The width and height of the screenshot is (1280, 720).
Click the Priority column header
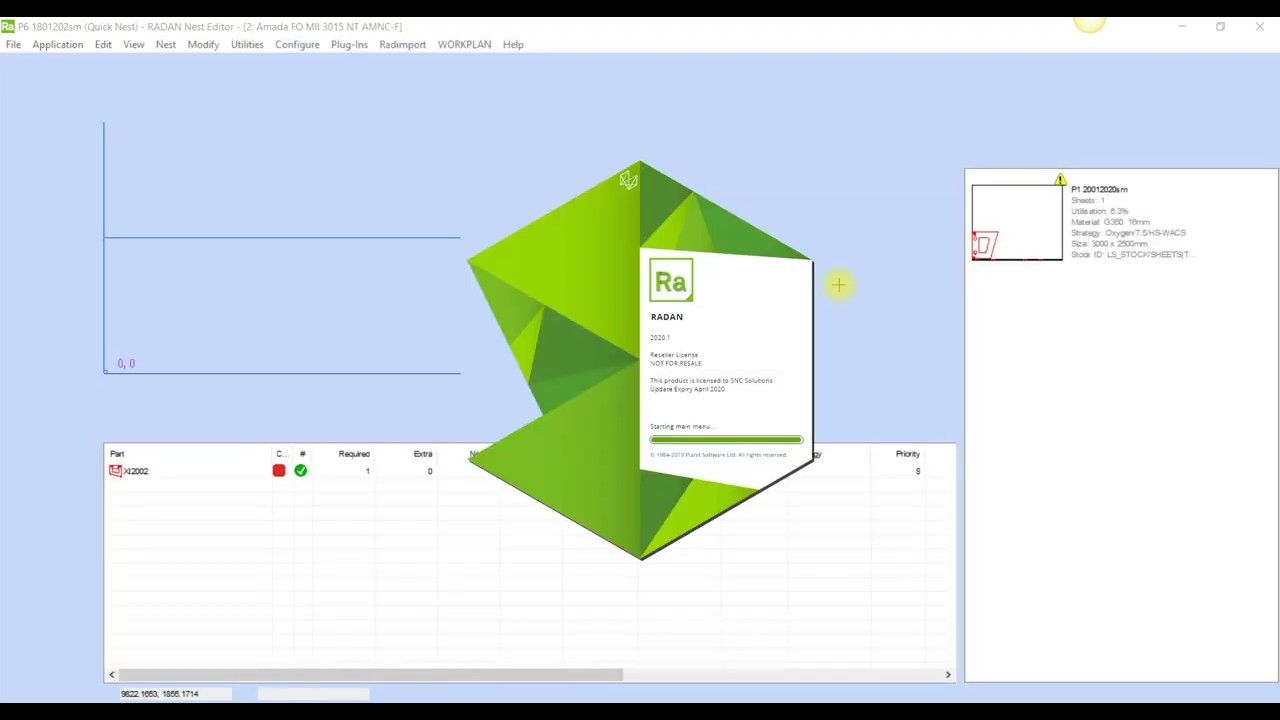click(x=907, y=454)
